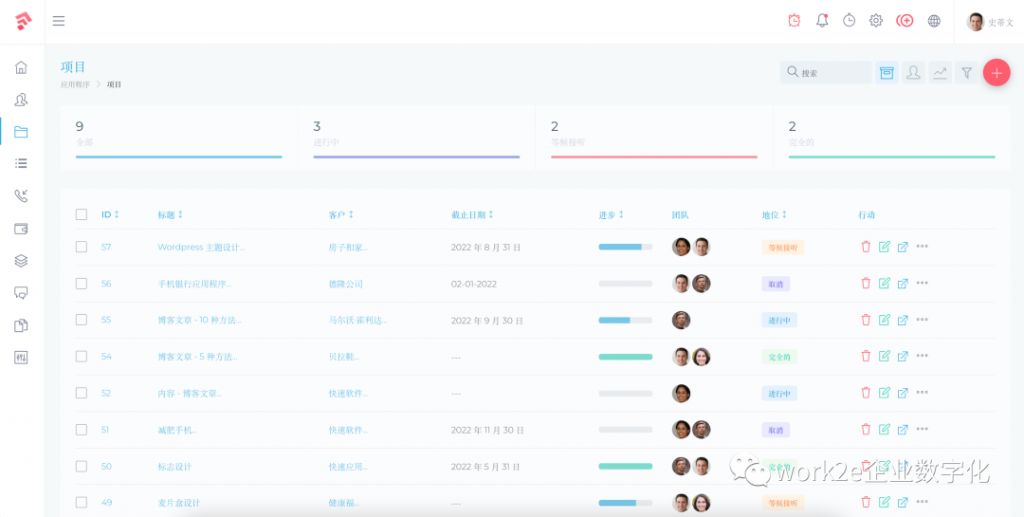Image resolution: width=1024 pixels, height=517 pixels.
Task: Edit project 56 with pencil icon
Action: [884, 283]
